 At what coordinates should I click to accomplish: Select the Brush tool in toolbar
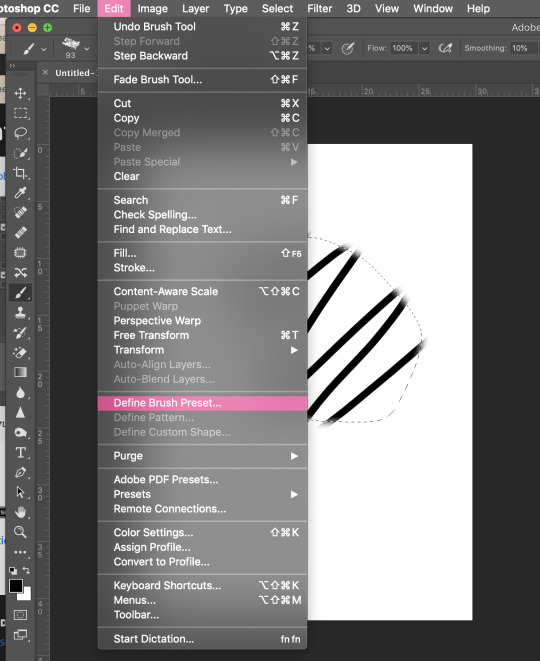20,292
